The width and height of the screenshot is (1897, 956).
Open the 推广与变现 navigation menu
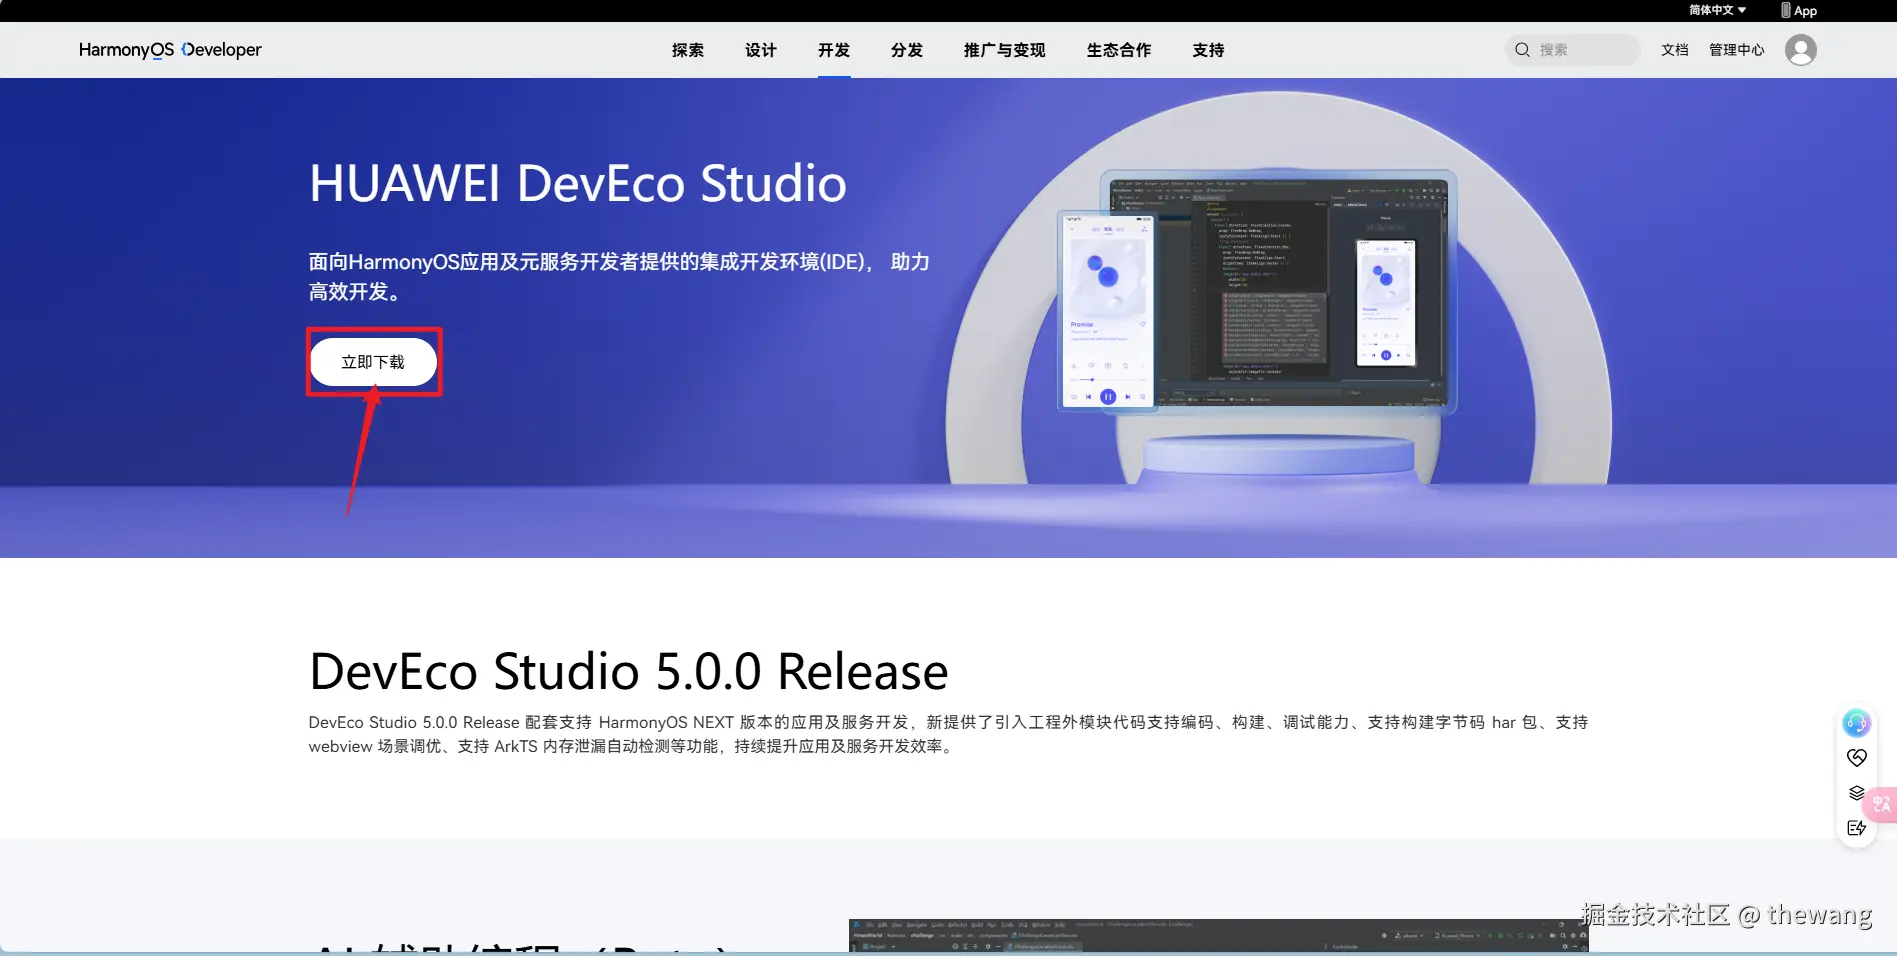(1005, 50)
